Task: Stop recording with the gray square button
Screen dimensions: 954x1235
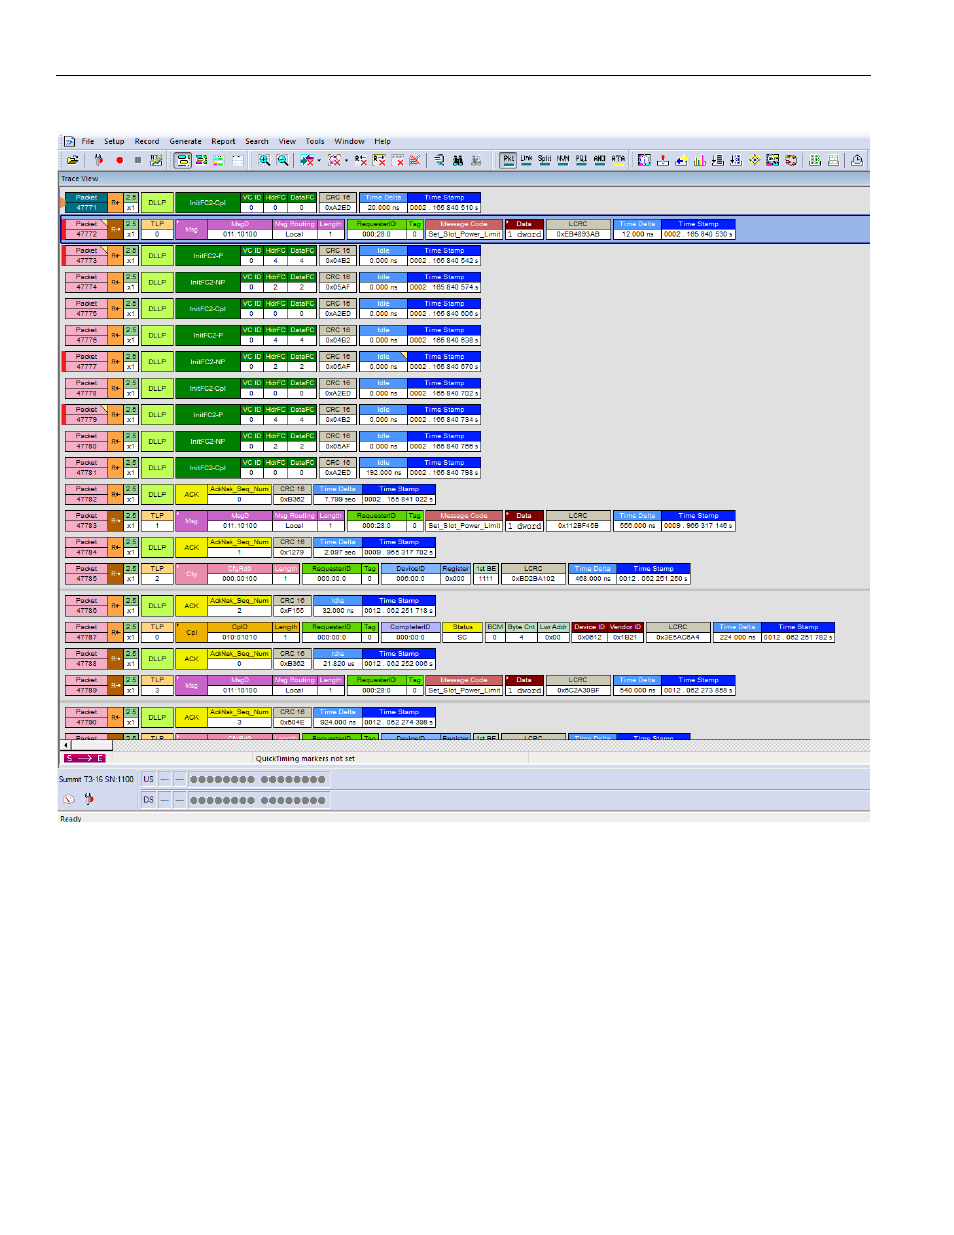Action: [138, 160]
